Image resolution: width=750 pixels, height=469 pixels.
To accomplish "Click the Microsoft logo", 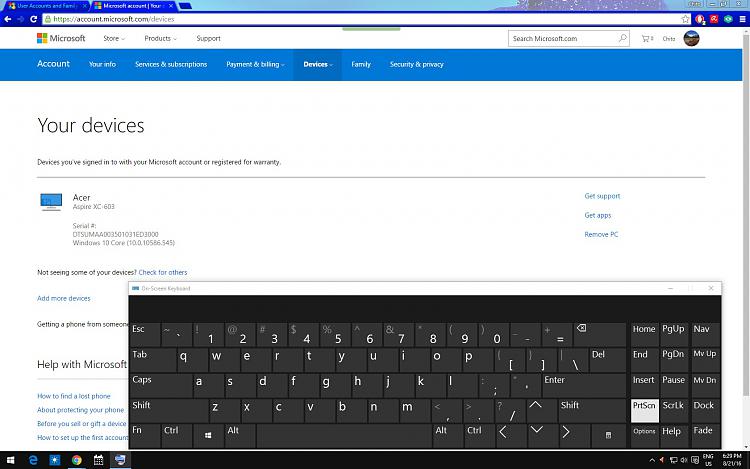I will 61,38.
